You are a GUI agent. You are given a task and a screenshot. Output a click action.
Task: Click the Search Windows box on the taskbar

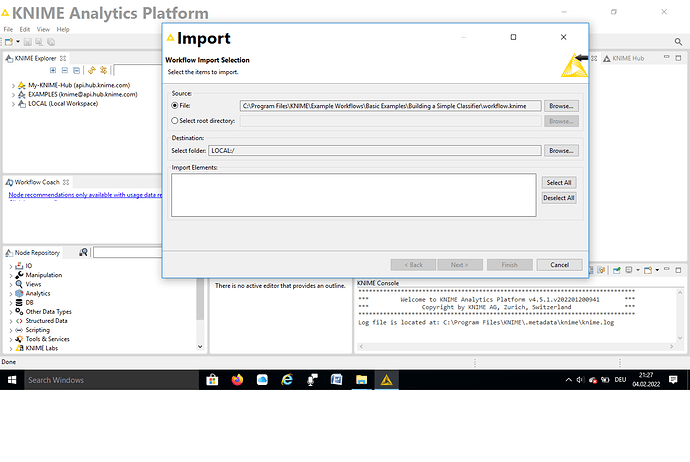point(111,380)
